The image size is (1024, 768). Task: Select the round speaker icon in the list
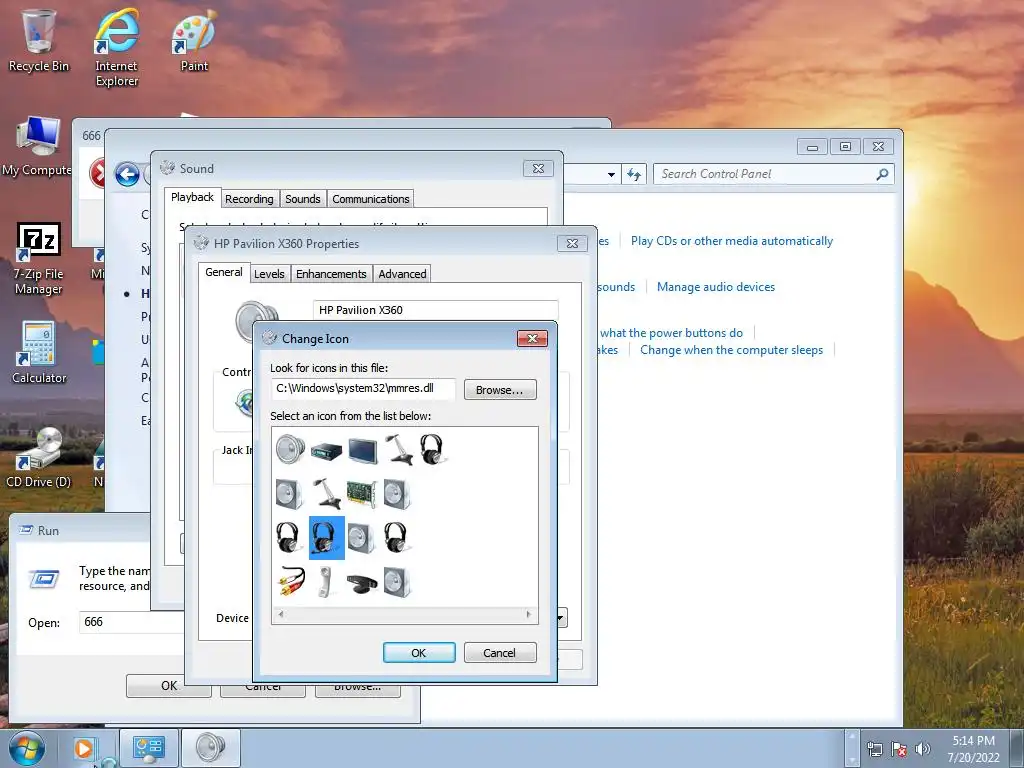[290, 449]
